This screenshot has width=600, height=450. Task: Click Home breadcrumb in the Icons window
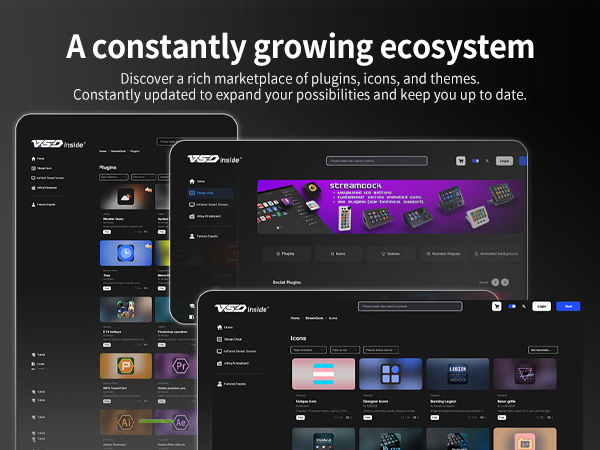pyautogui.click(x=295, y=318)
